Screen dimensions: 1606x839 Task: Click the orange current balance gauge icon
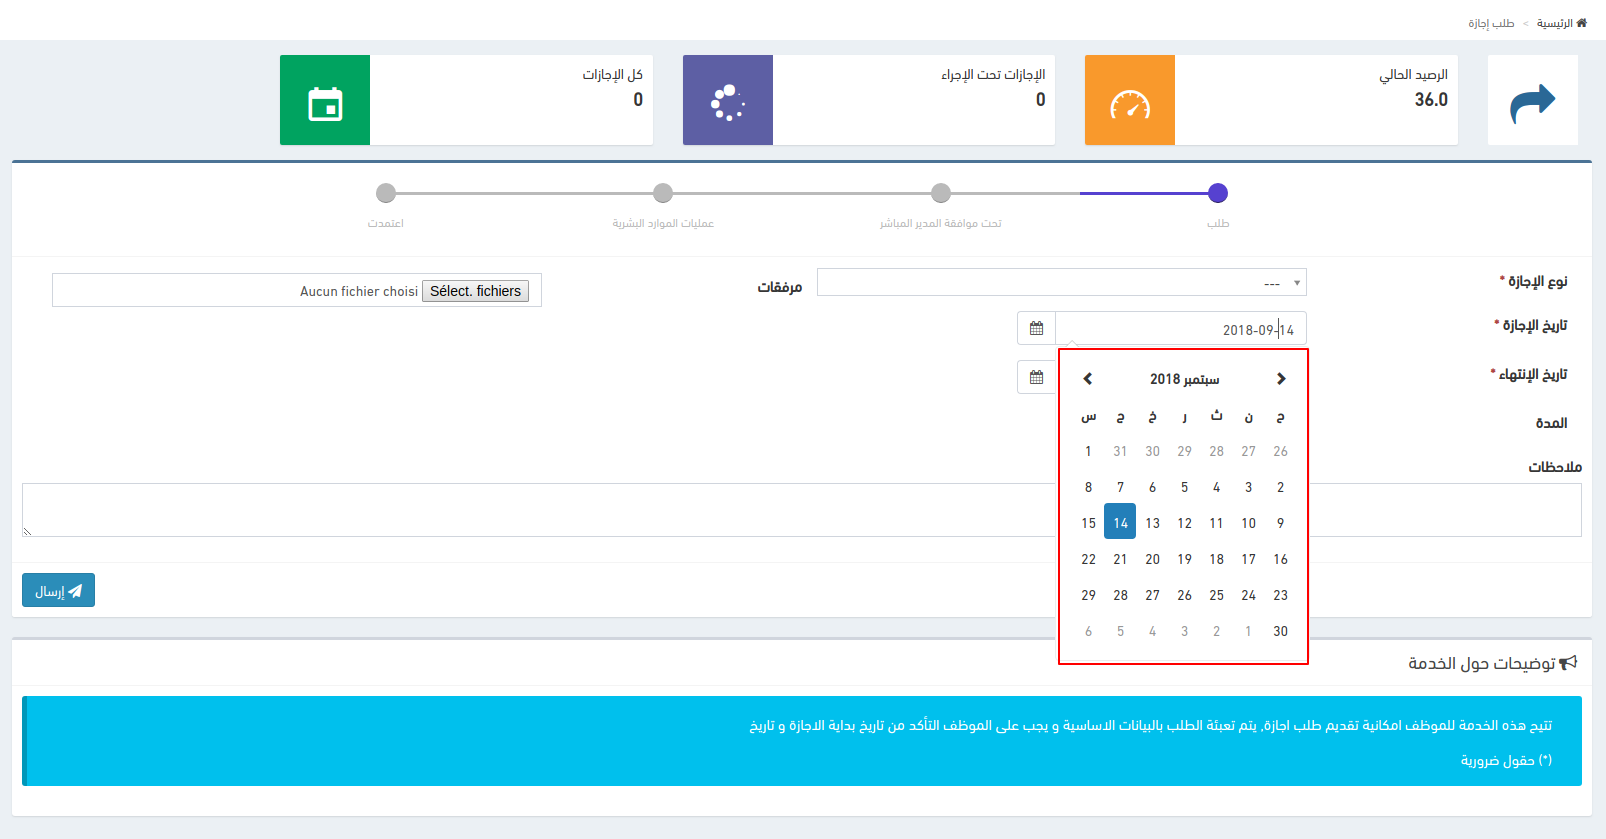[1129, 101]
